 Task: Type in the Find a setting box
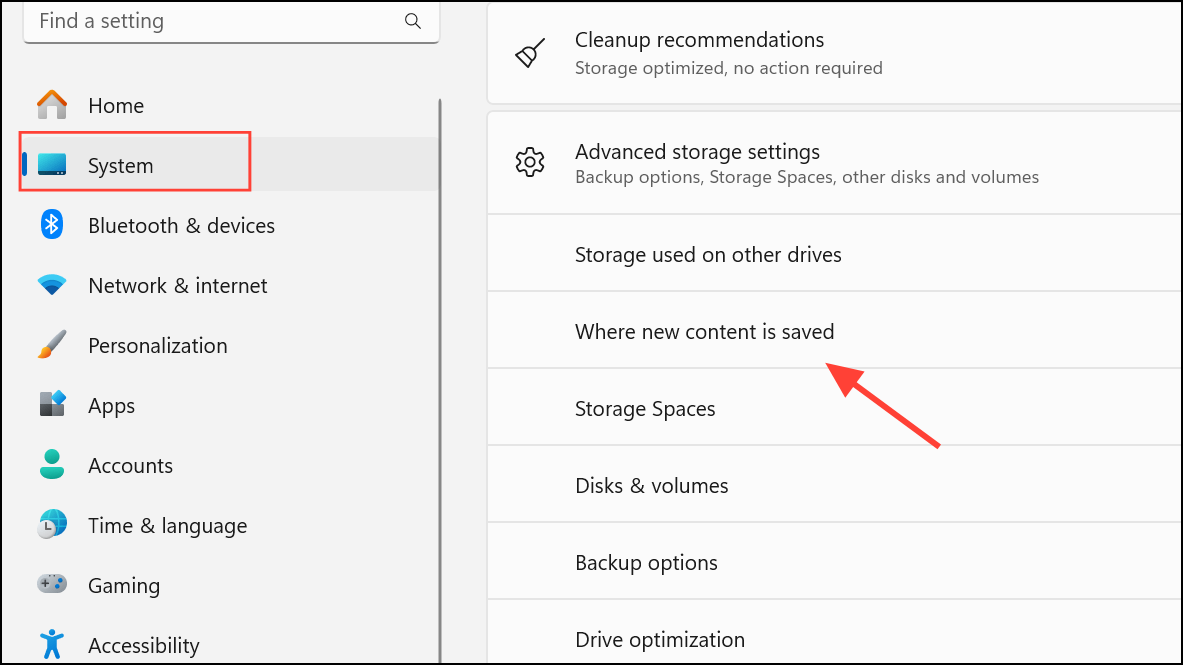pos(210,21)
